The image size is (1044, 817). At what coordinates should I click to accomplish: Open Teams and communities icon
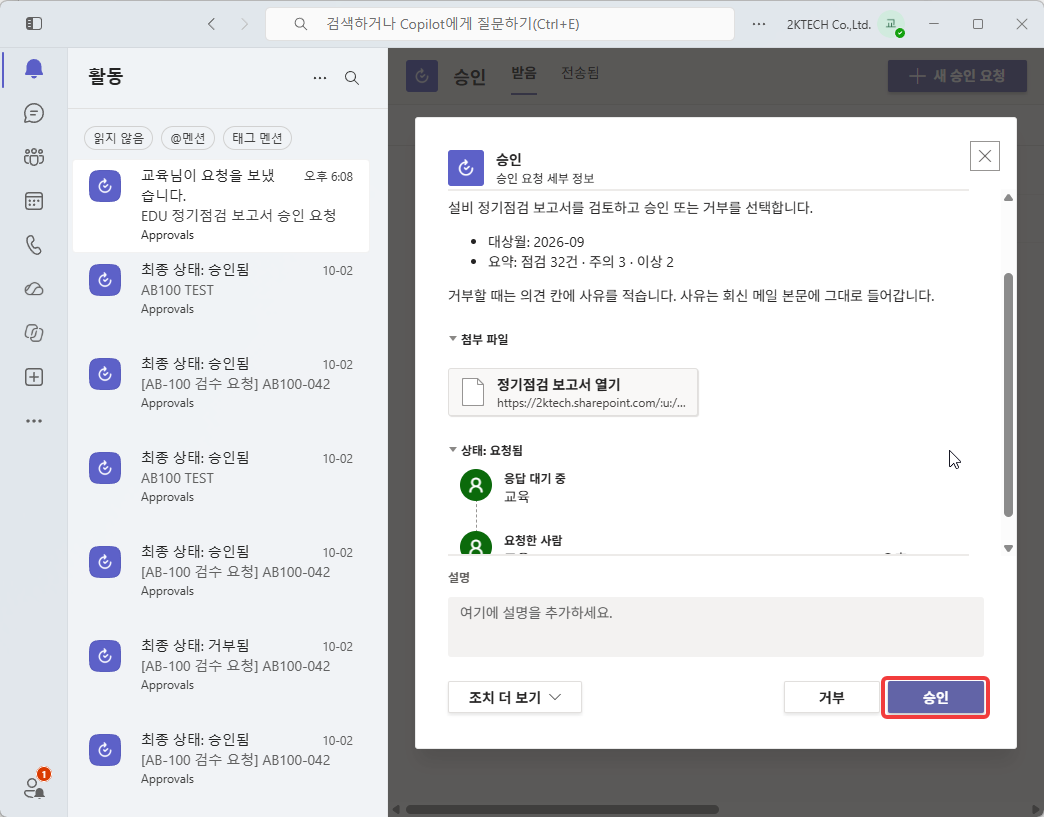tap(34, 157)
